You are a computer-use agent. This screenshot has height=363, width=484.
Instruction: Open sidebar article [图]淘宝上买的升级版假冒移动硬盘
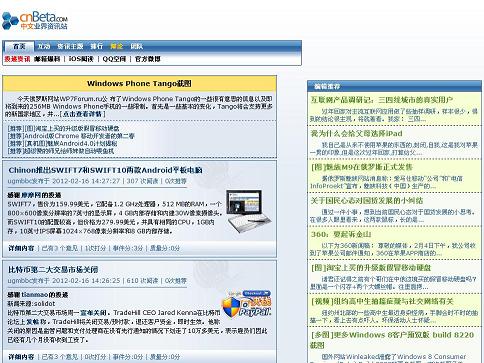(371, 268)
